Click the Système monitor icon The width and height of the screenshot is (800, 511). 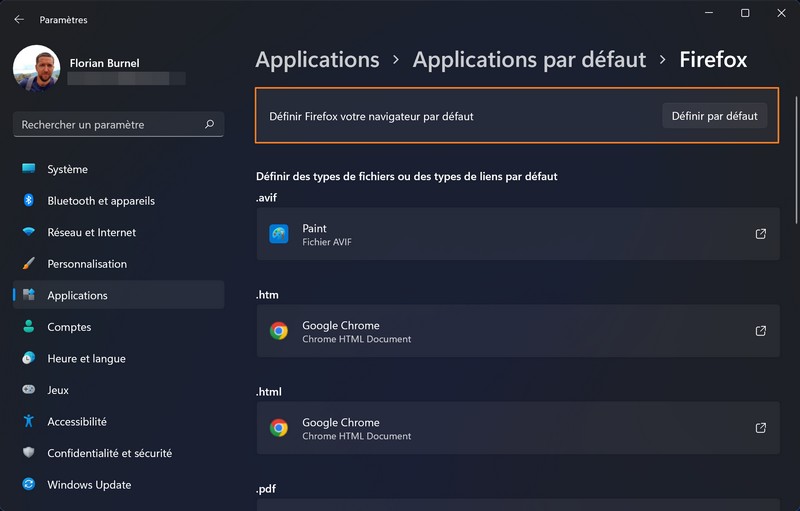(29, 168)
